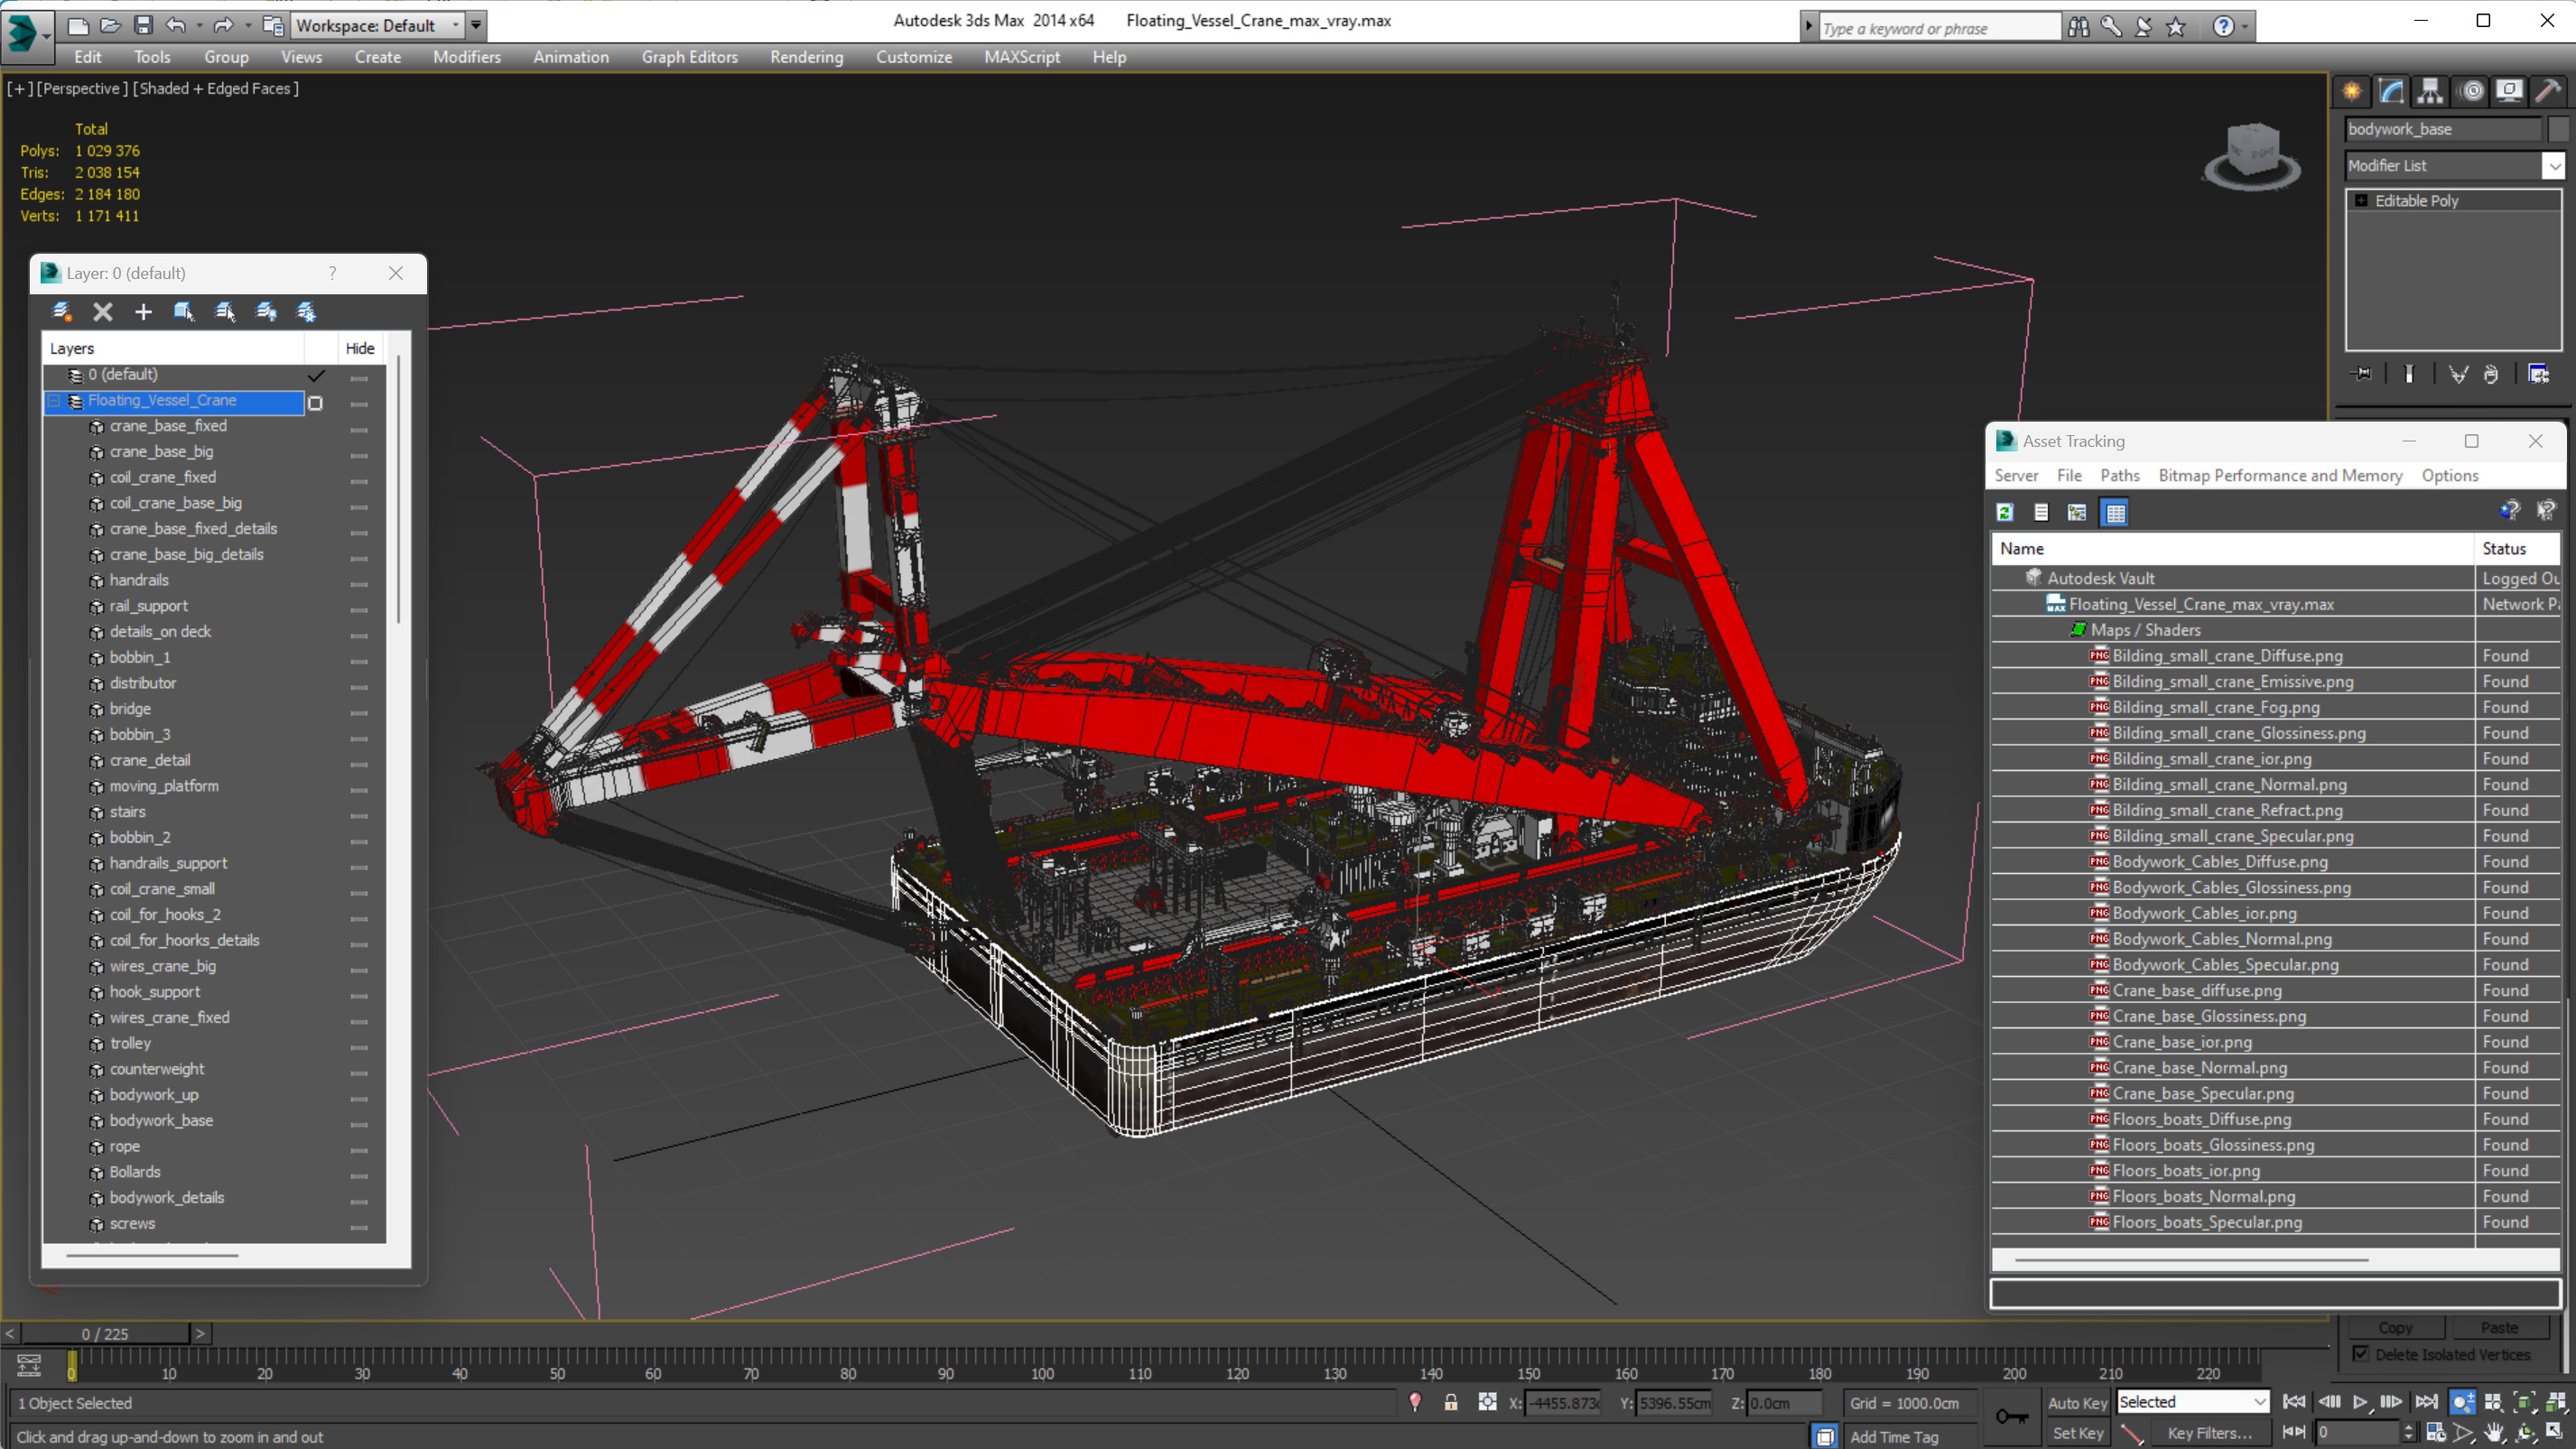The height and width of the screenshot is (1449, 2576).
Task: Click the time slider showing 0 / 225
Action: 105,1334
